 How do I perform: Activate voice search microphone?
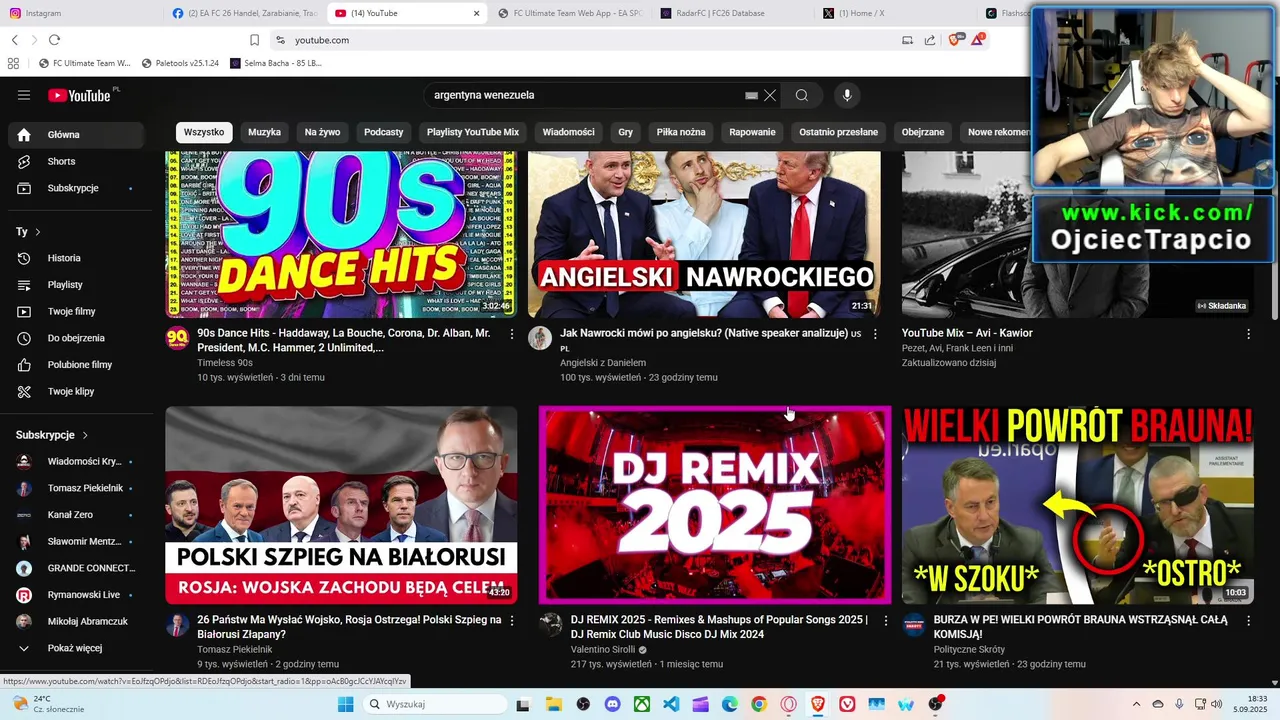pos(847,95)
